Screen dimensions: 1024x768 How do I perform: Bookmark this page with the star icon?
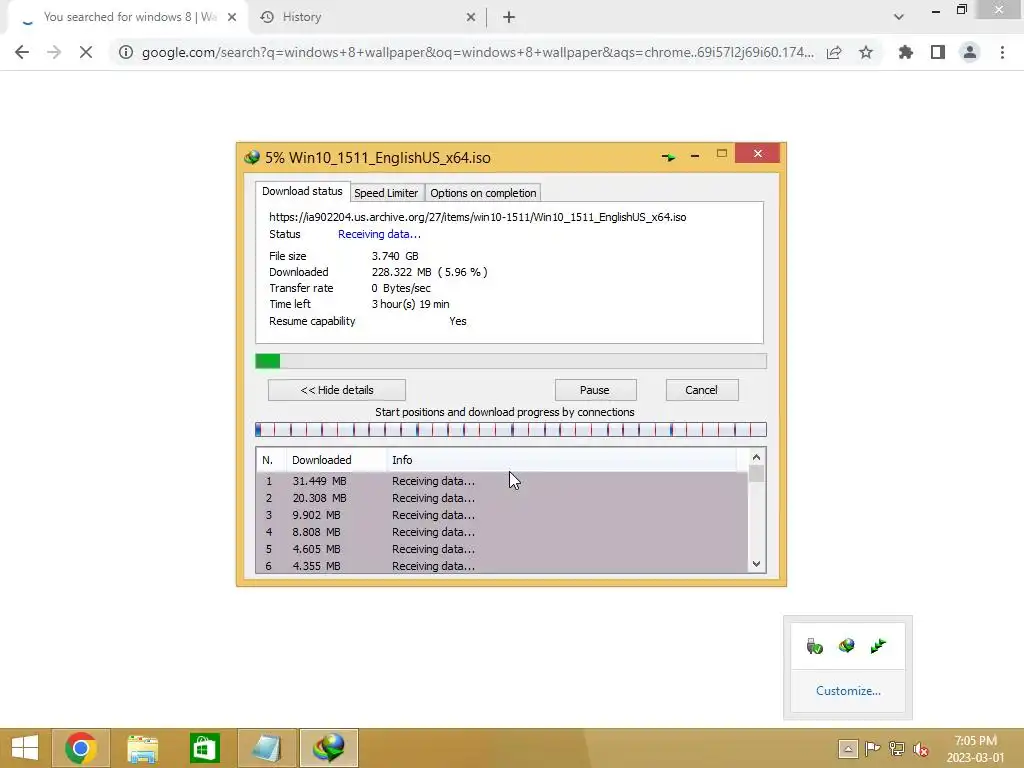tap(866, 52)
